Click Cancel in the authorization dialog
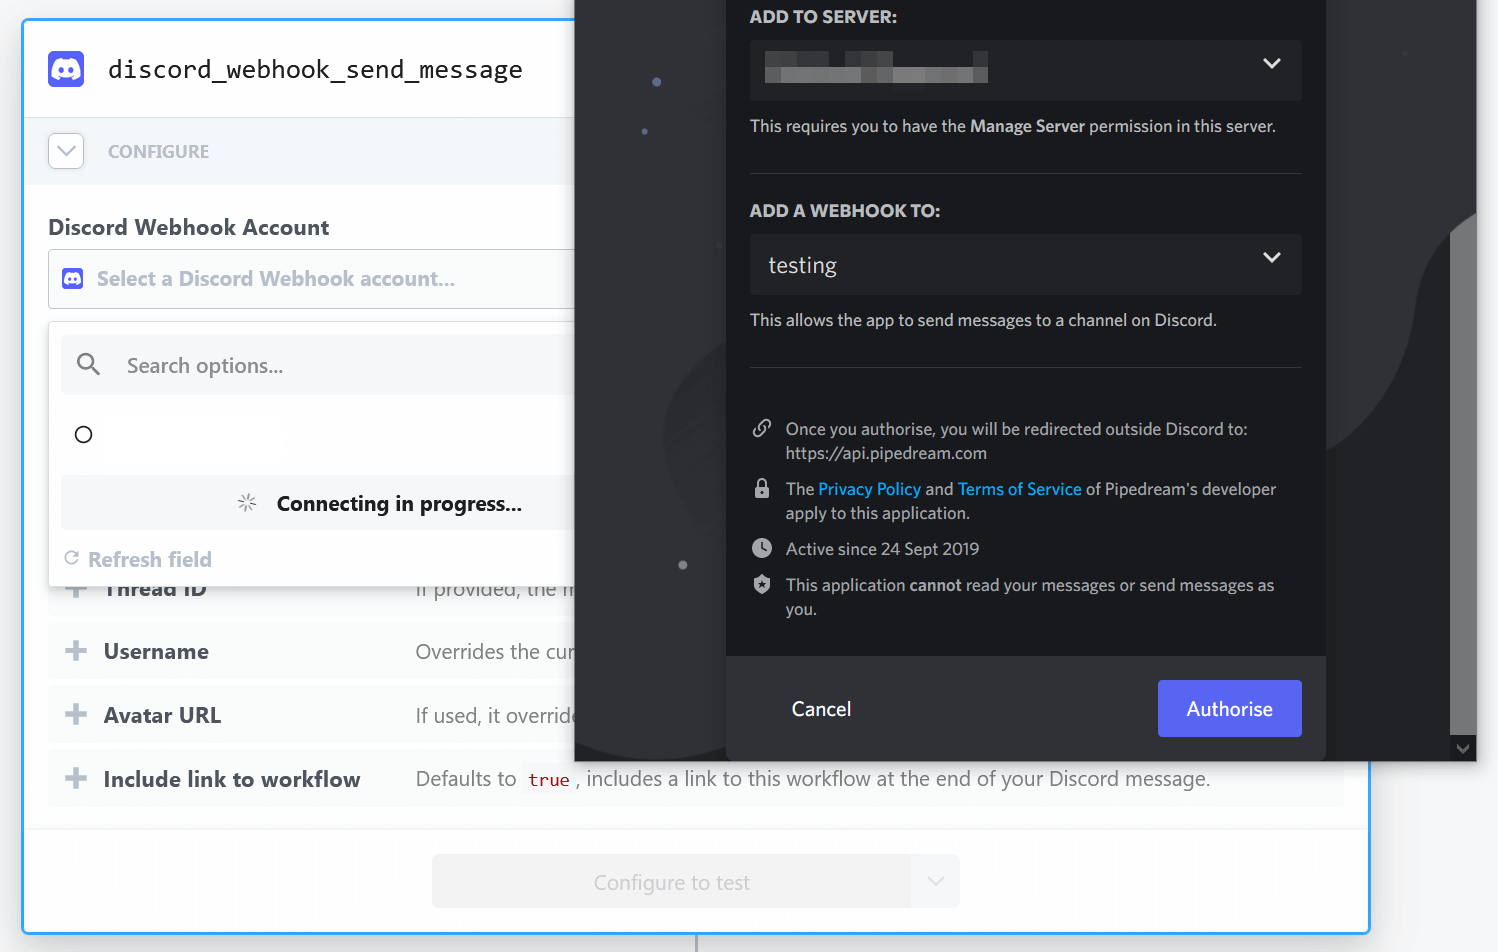 tap(821, 708)
